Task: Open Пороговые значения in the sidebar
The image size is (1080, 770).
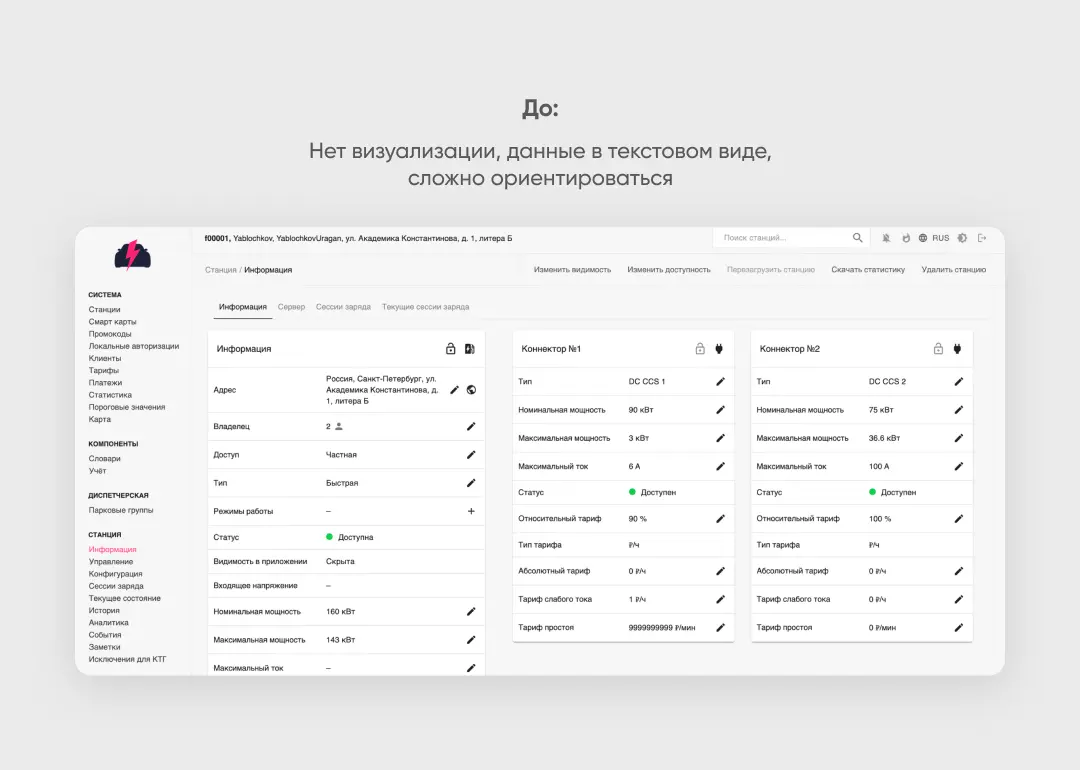Action: pyautogui.click(x=127, y=407)
